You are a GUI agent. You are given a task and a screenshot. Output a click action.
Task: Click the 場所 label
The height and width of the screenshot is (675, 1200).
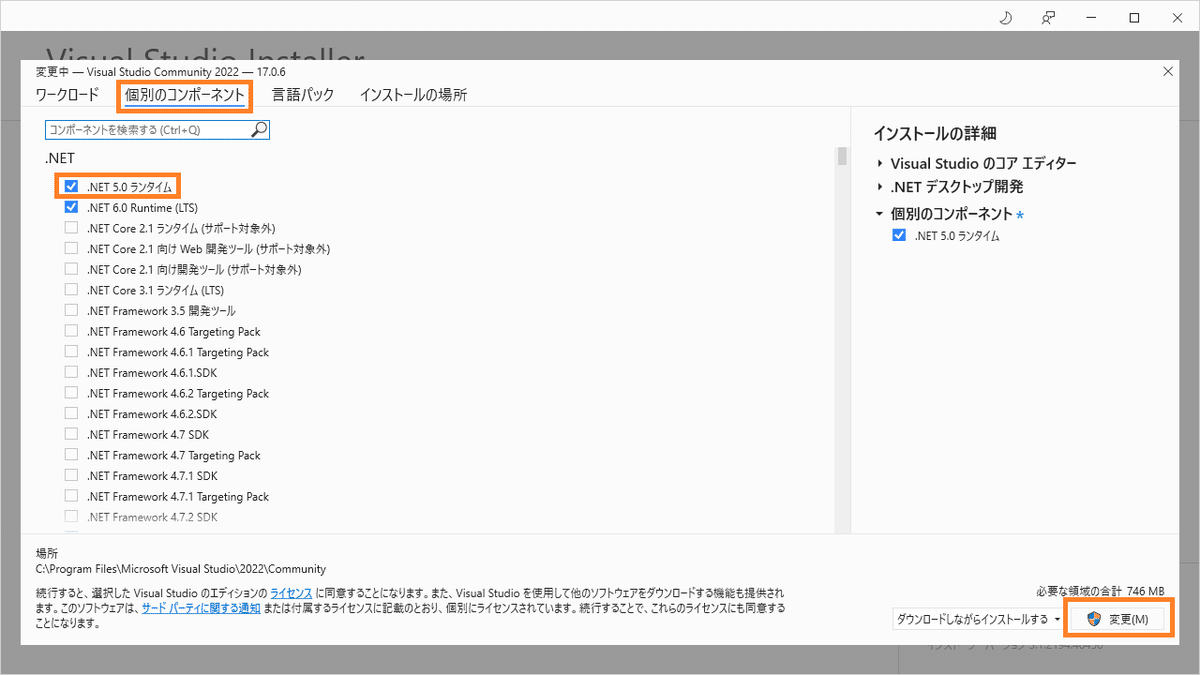(46, 553)
